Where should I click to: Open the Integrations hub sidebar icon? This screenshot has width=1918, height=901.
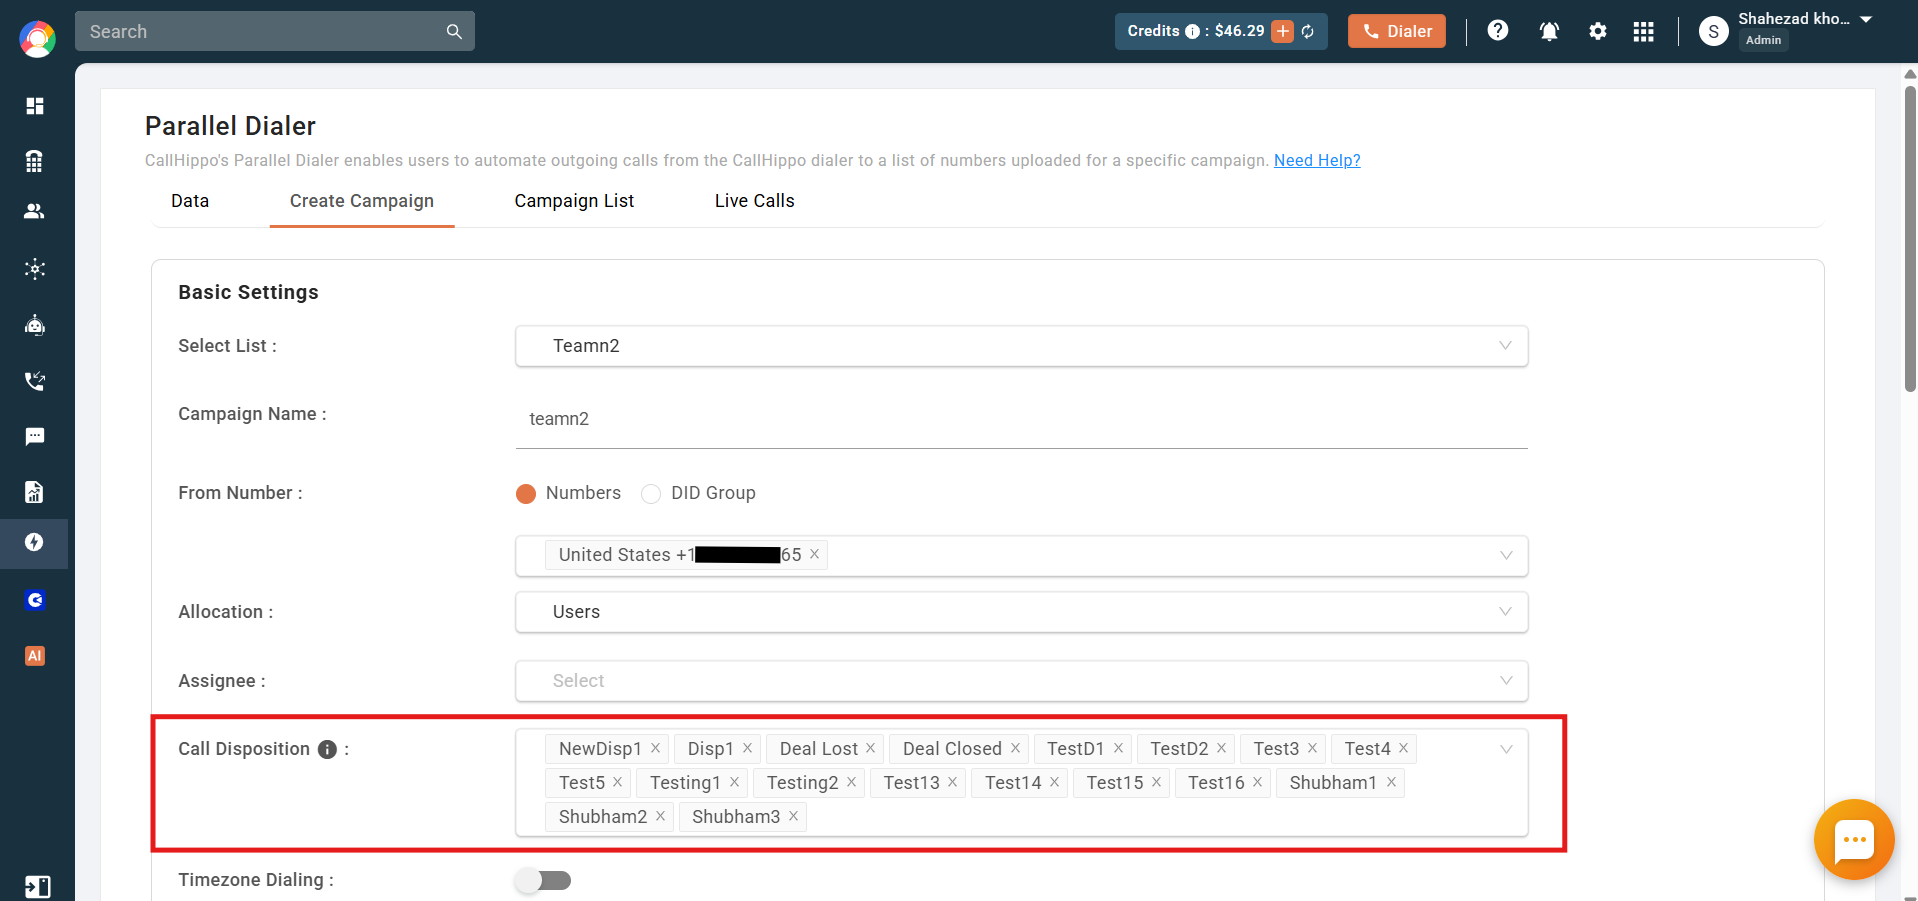point(35,268)
